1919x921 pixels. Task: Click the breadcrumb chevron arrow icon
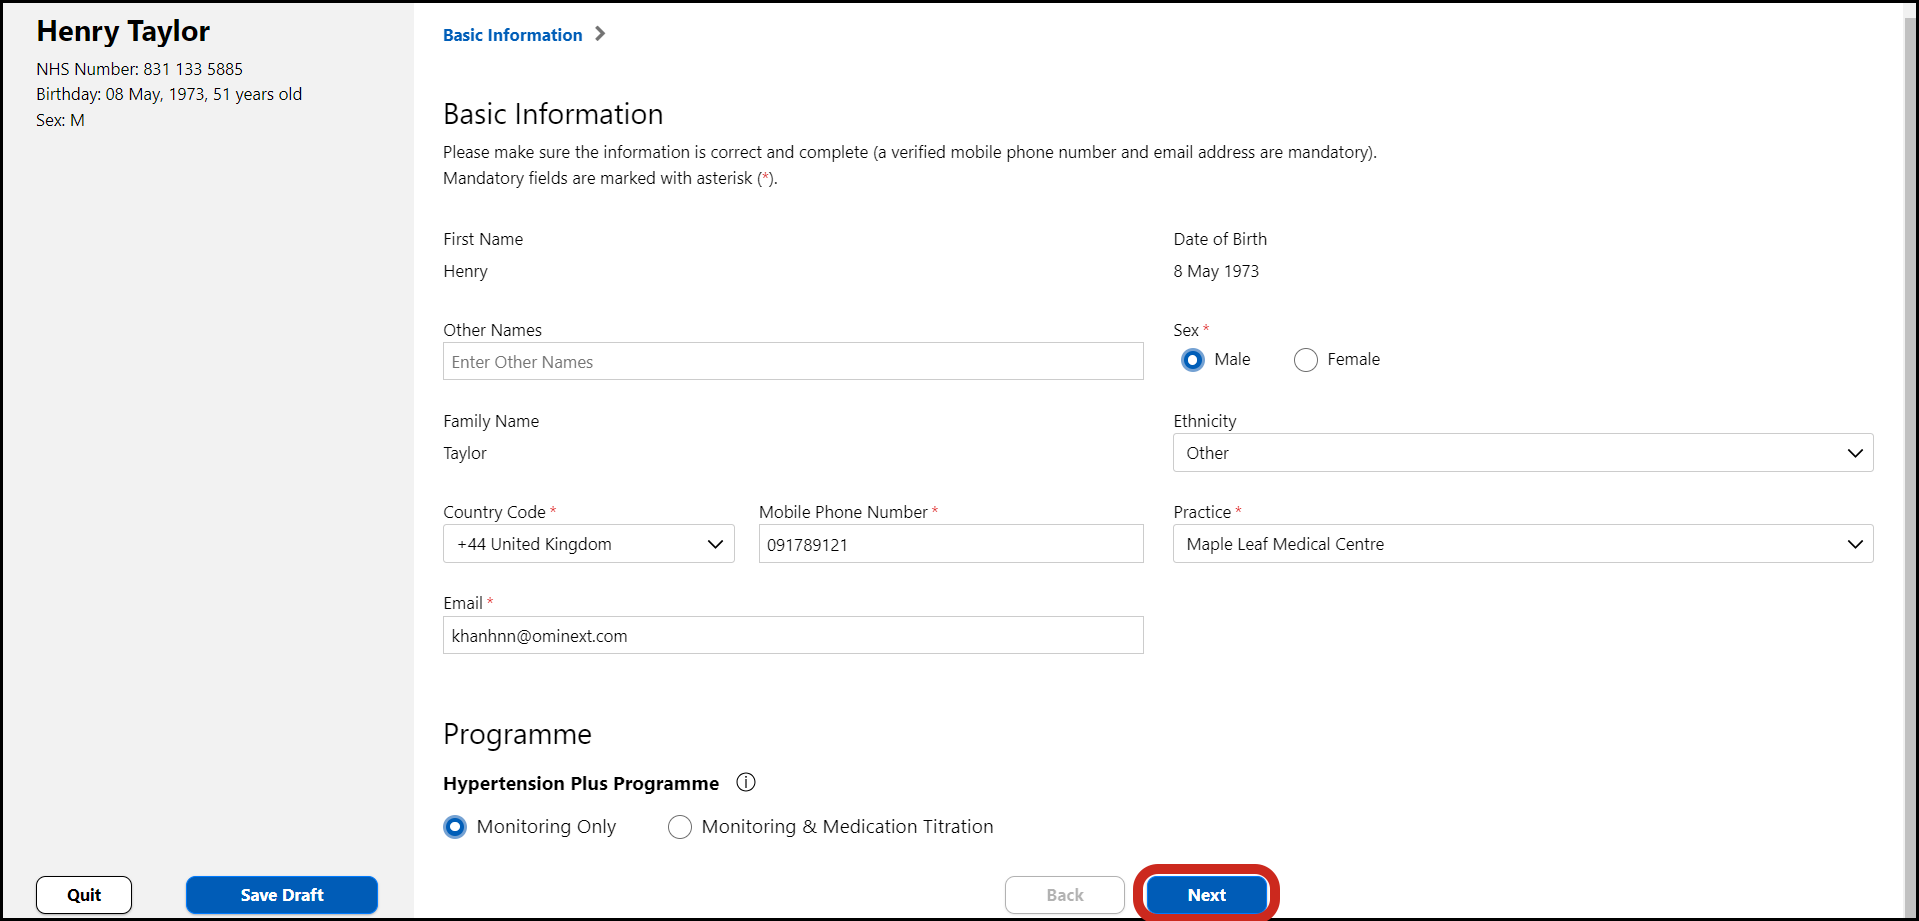coord(600,34)
